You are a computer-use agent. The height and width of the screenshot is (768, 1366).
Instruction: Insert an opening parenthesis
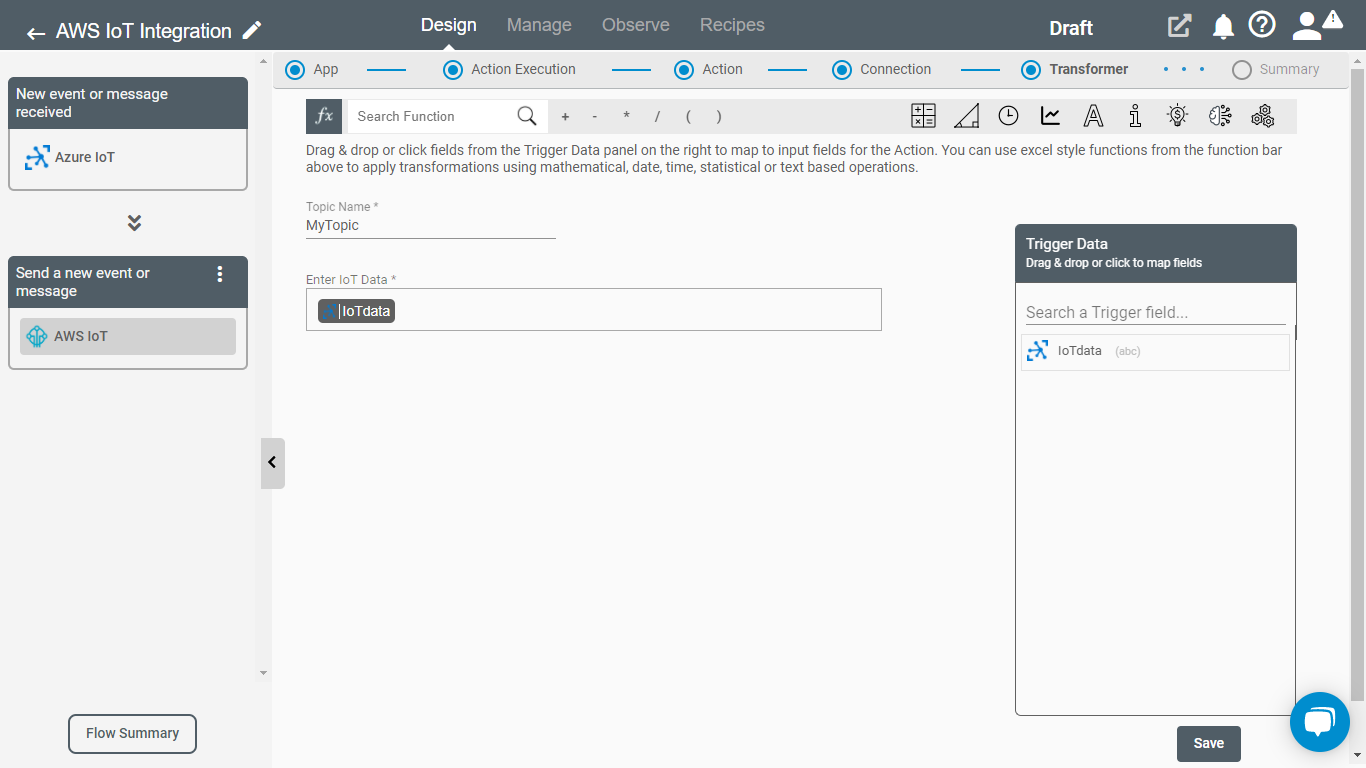(688, 117)
